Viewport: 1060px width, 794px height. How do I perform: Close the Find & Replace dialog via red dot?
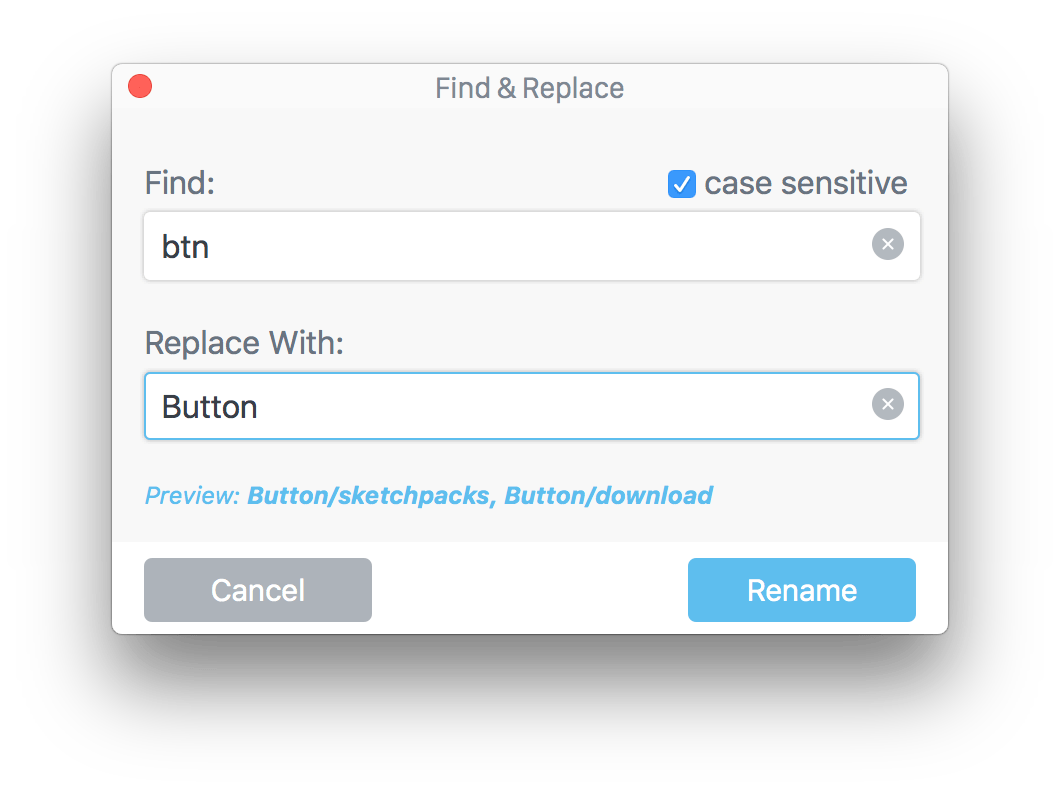140,86
